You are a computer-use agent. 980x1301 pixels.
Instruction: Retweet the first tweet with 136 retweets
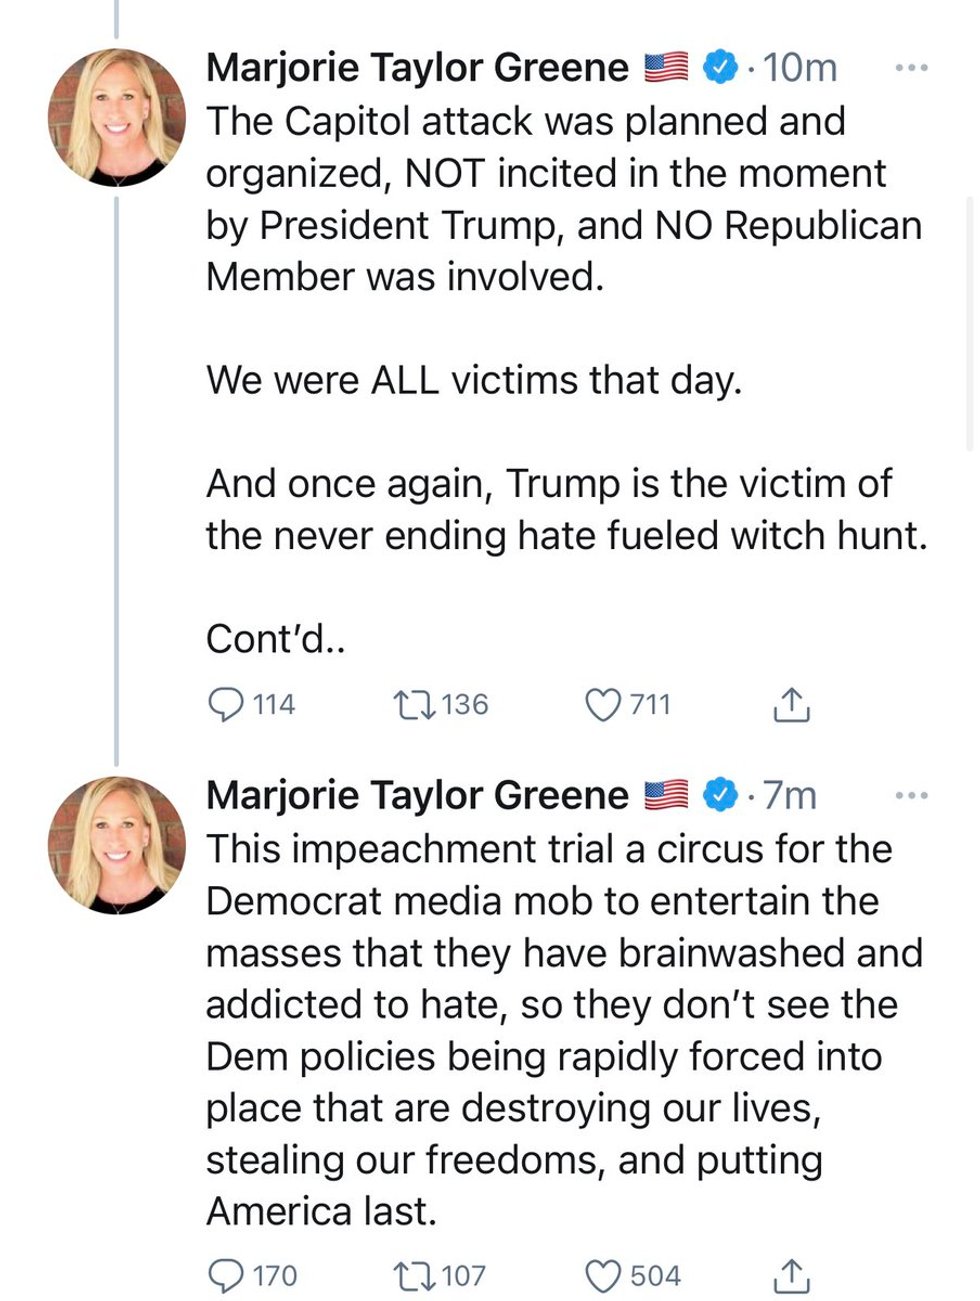click(415, 704)
